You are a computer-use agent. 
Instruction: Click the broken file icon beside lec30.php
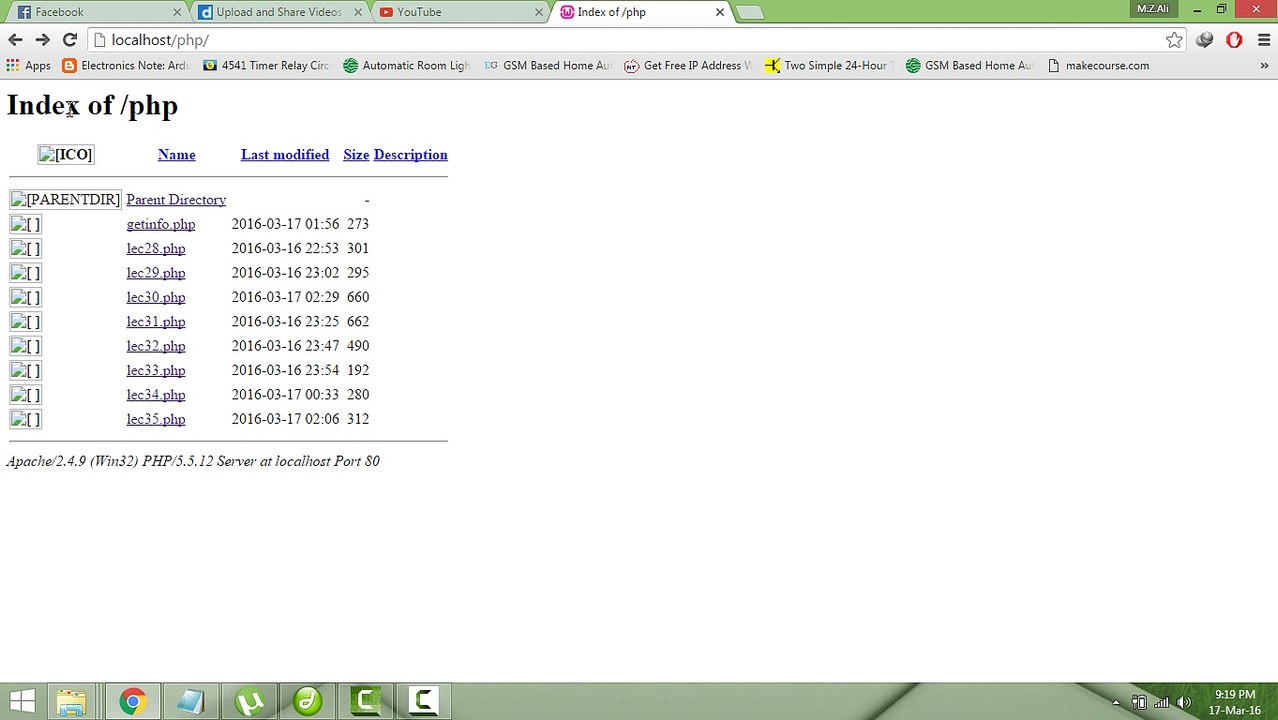26,297
